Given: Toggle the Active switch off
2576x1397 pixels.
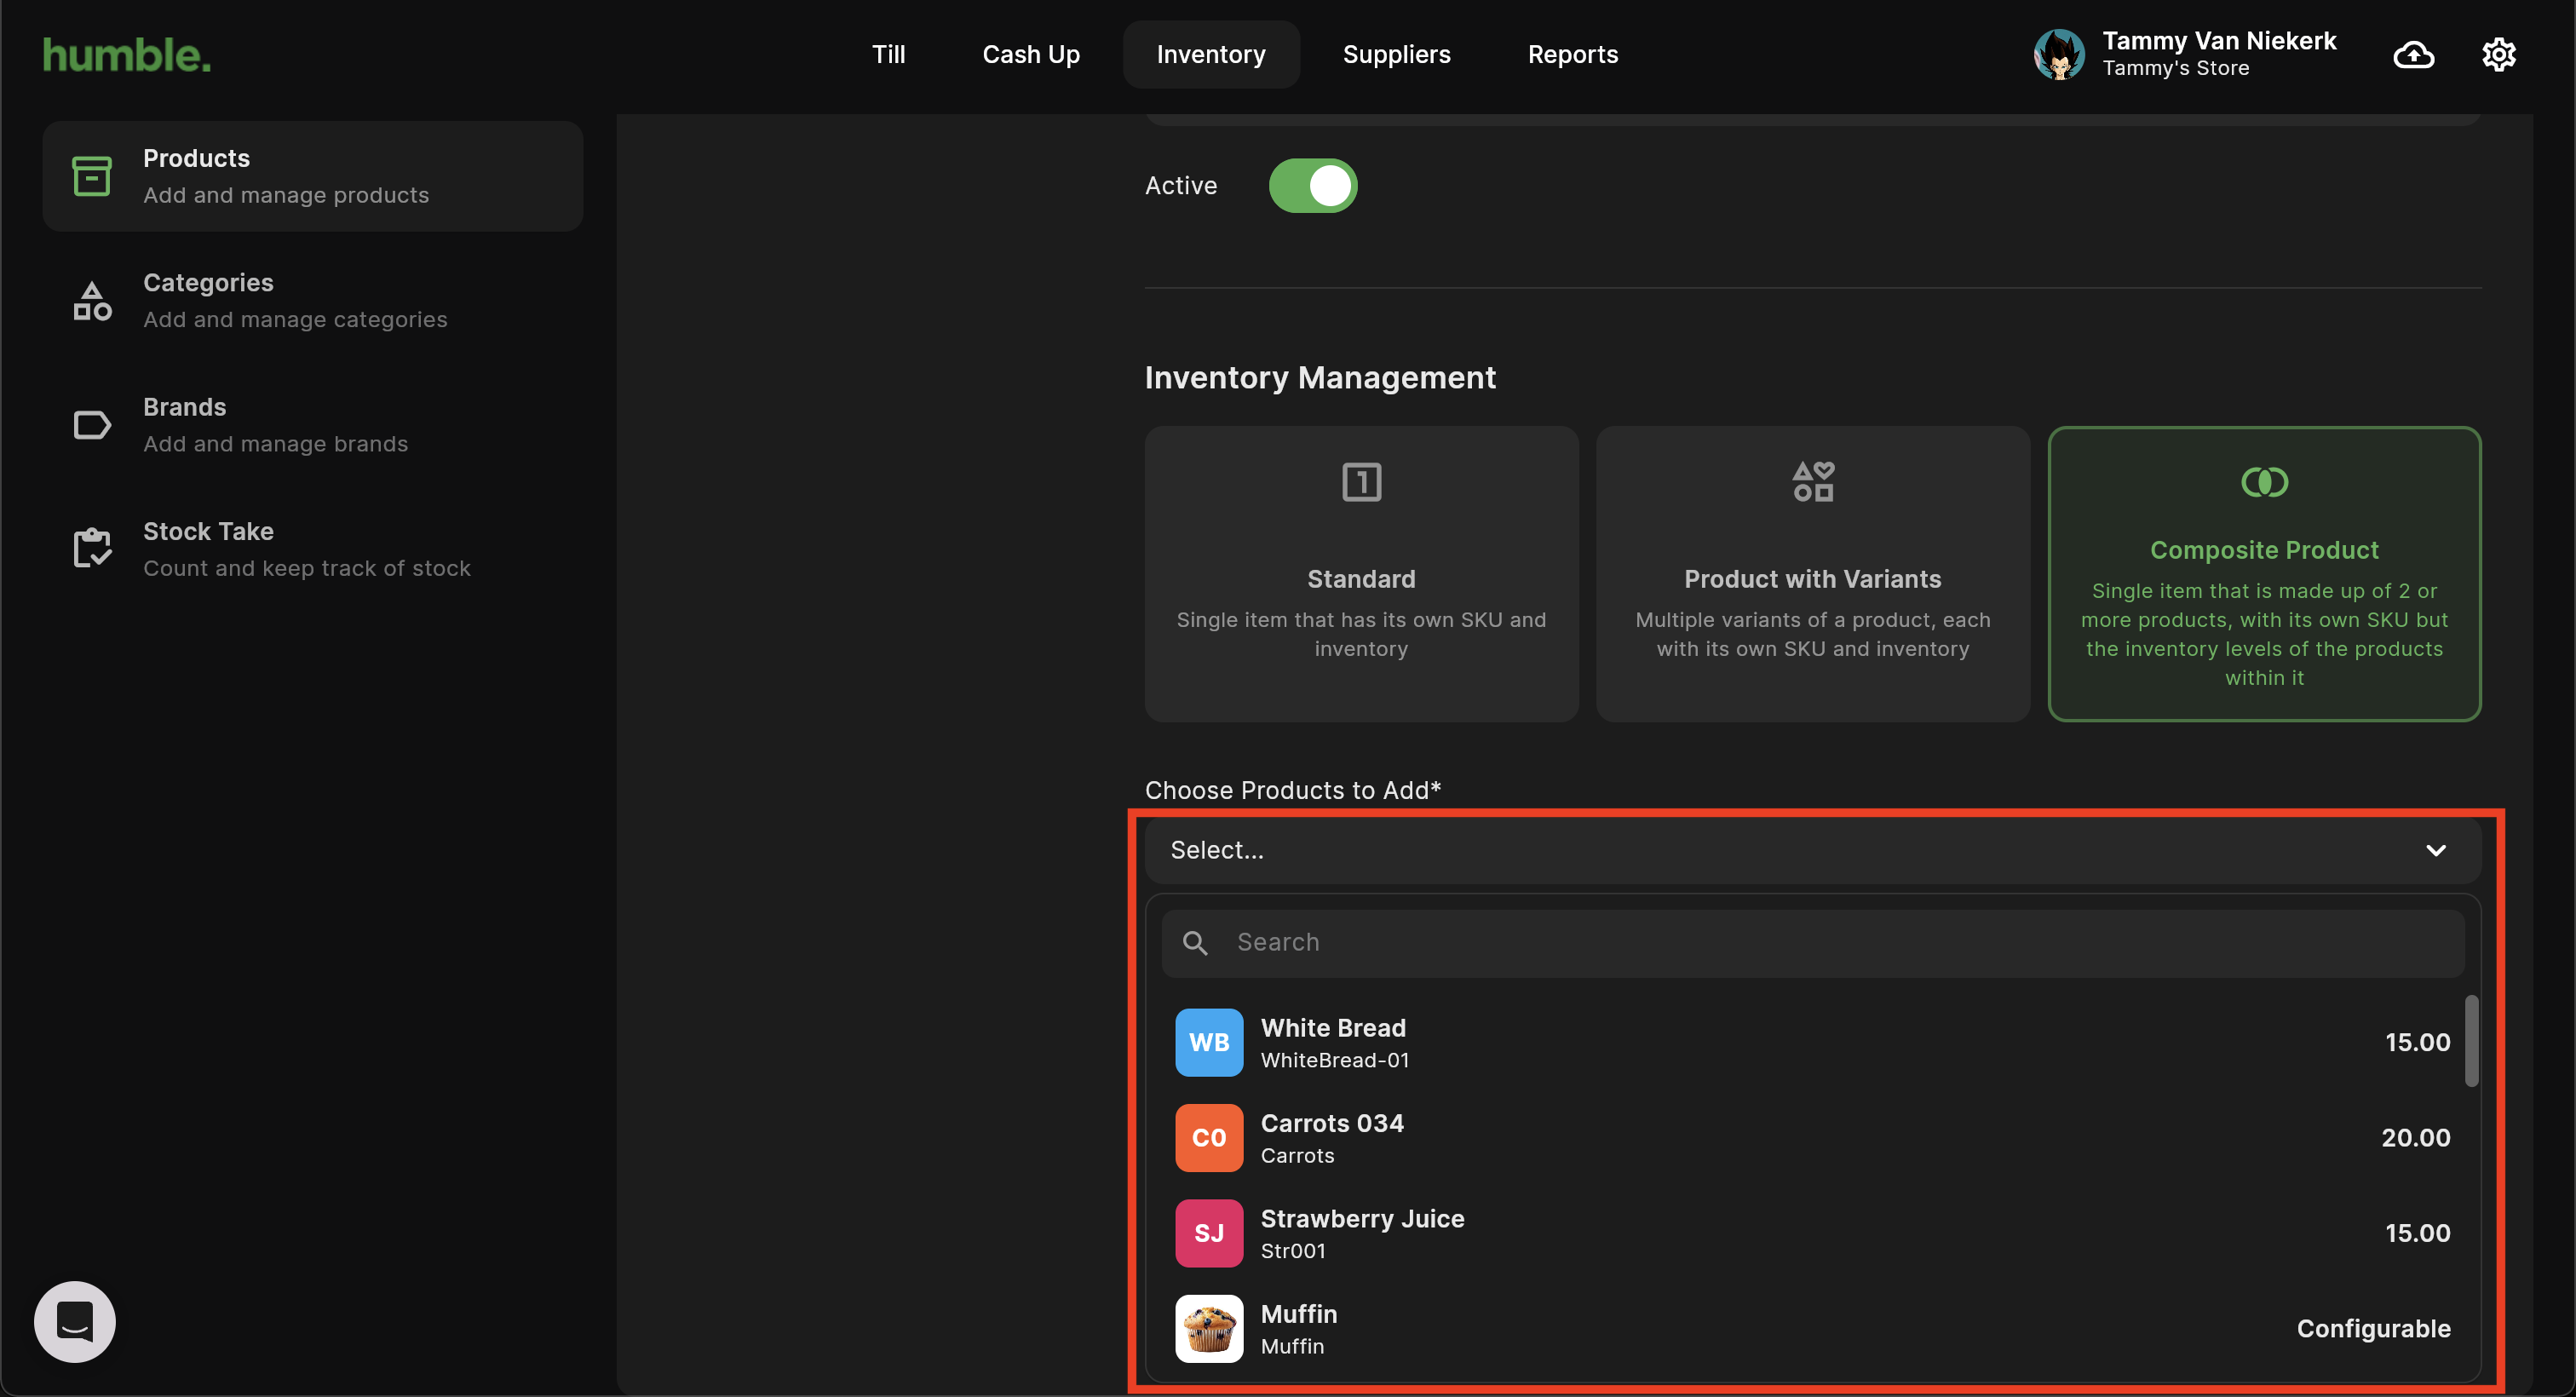Looking at the screenshot, I should pyautogui.click(x=1313, y=186).
